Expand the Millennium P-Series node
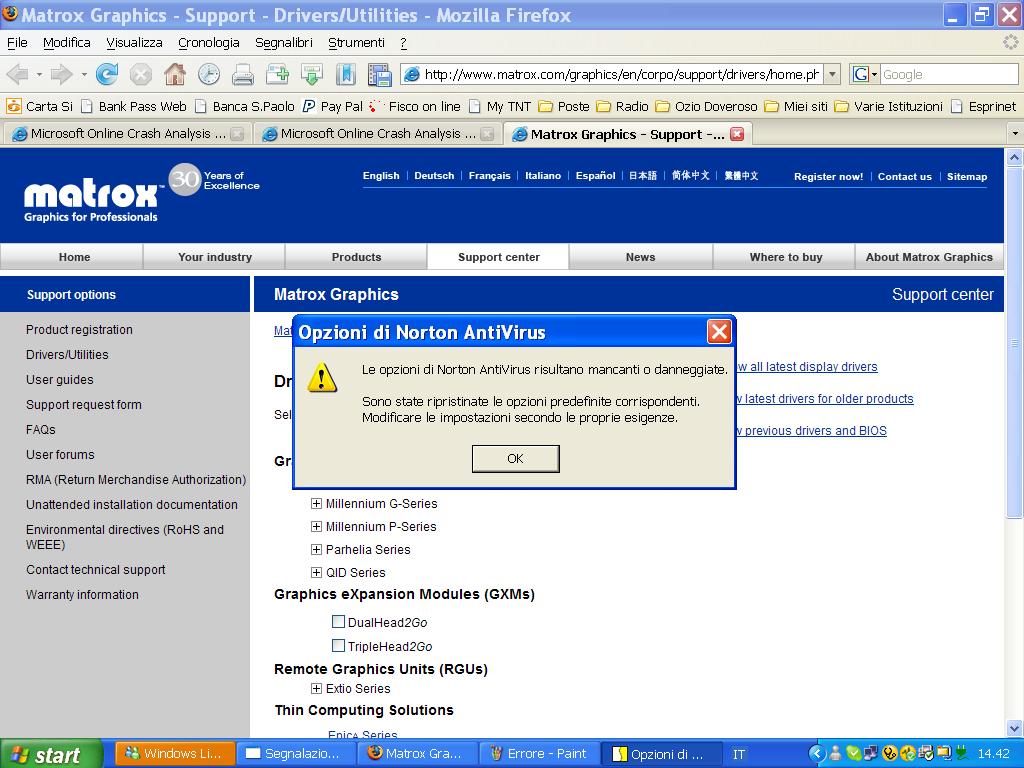Image resolution: width=1024 pixels, height=768 pixels. click(316, 526)
